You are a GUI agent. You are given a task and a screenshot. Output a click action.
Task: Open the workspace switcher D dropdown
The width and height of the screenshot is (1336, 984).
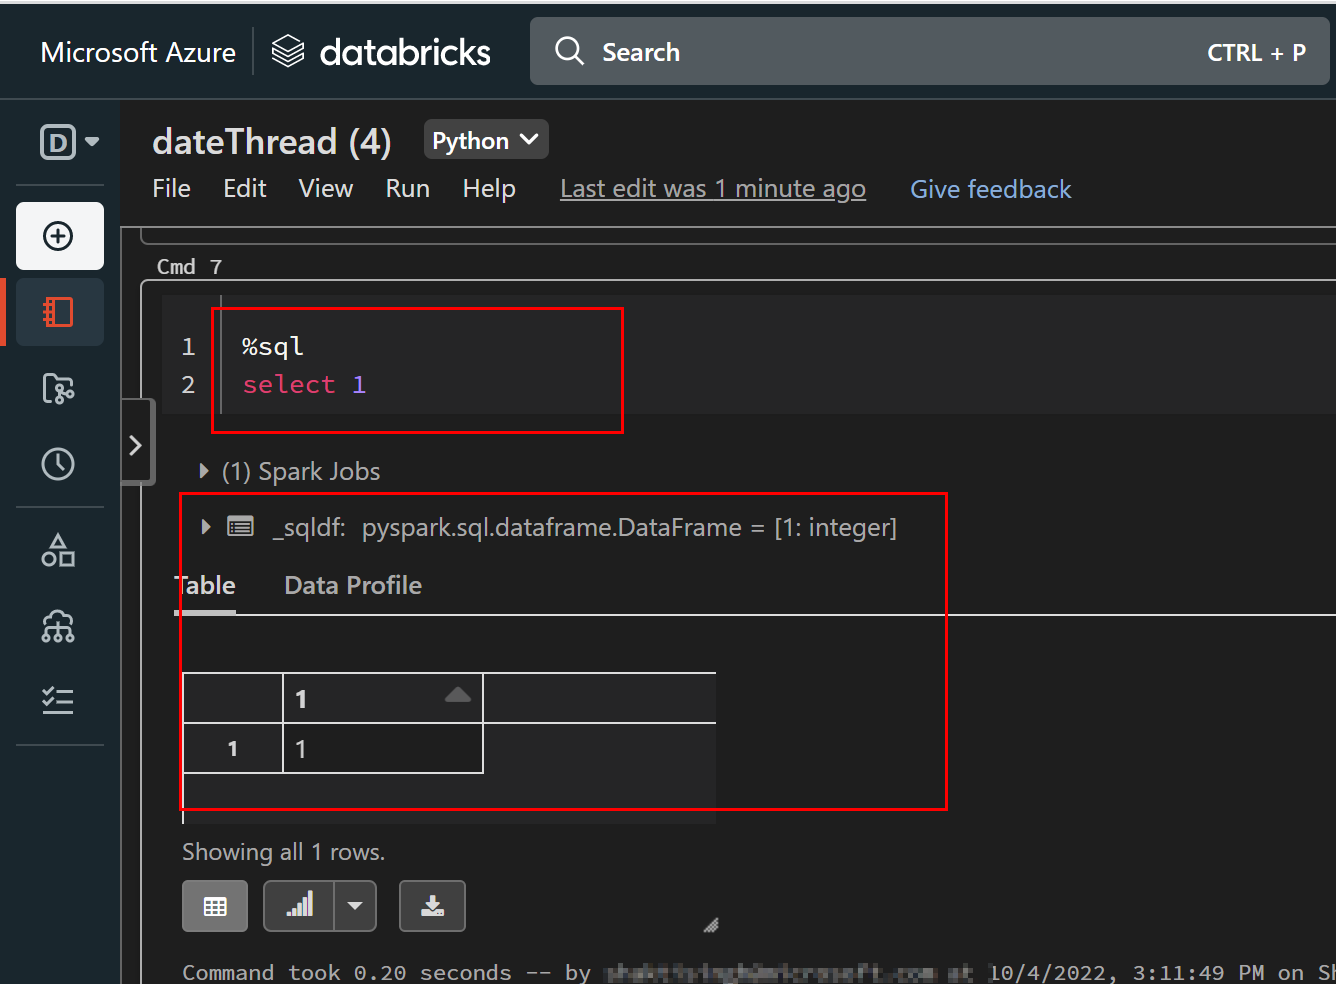click(x=69, y=142)
